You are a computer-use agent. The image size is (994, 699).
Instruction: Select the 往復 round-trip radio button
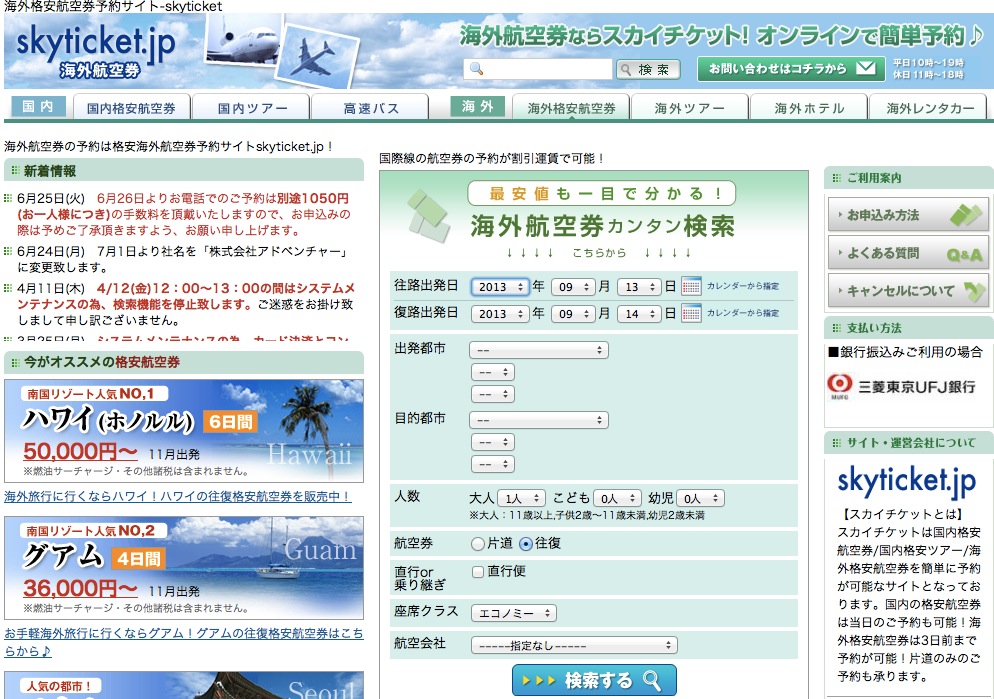[526, 544]
